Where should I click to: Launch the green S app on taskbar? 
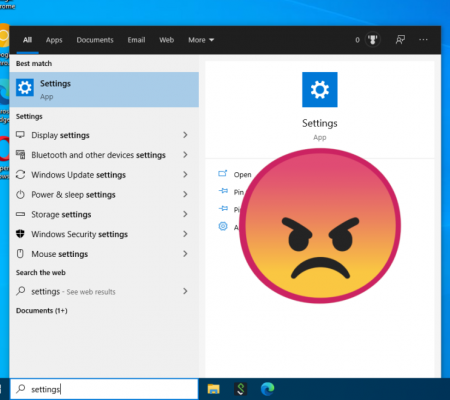point(241,389)
